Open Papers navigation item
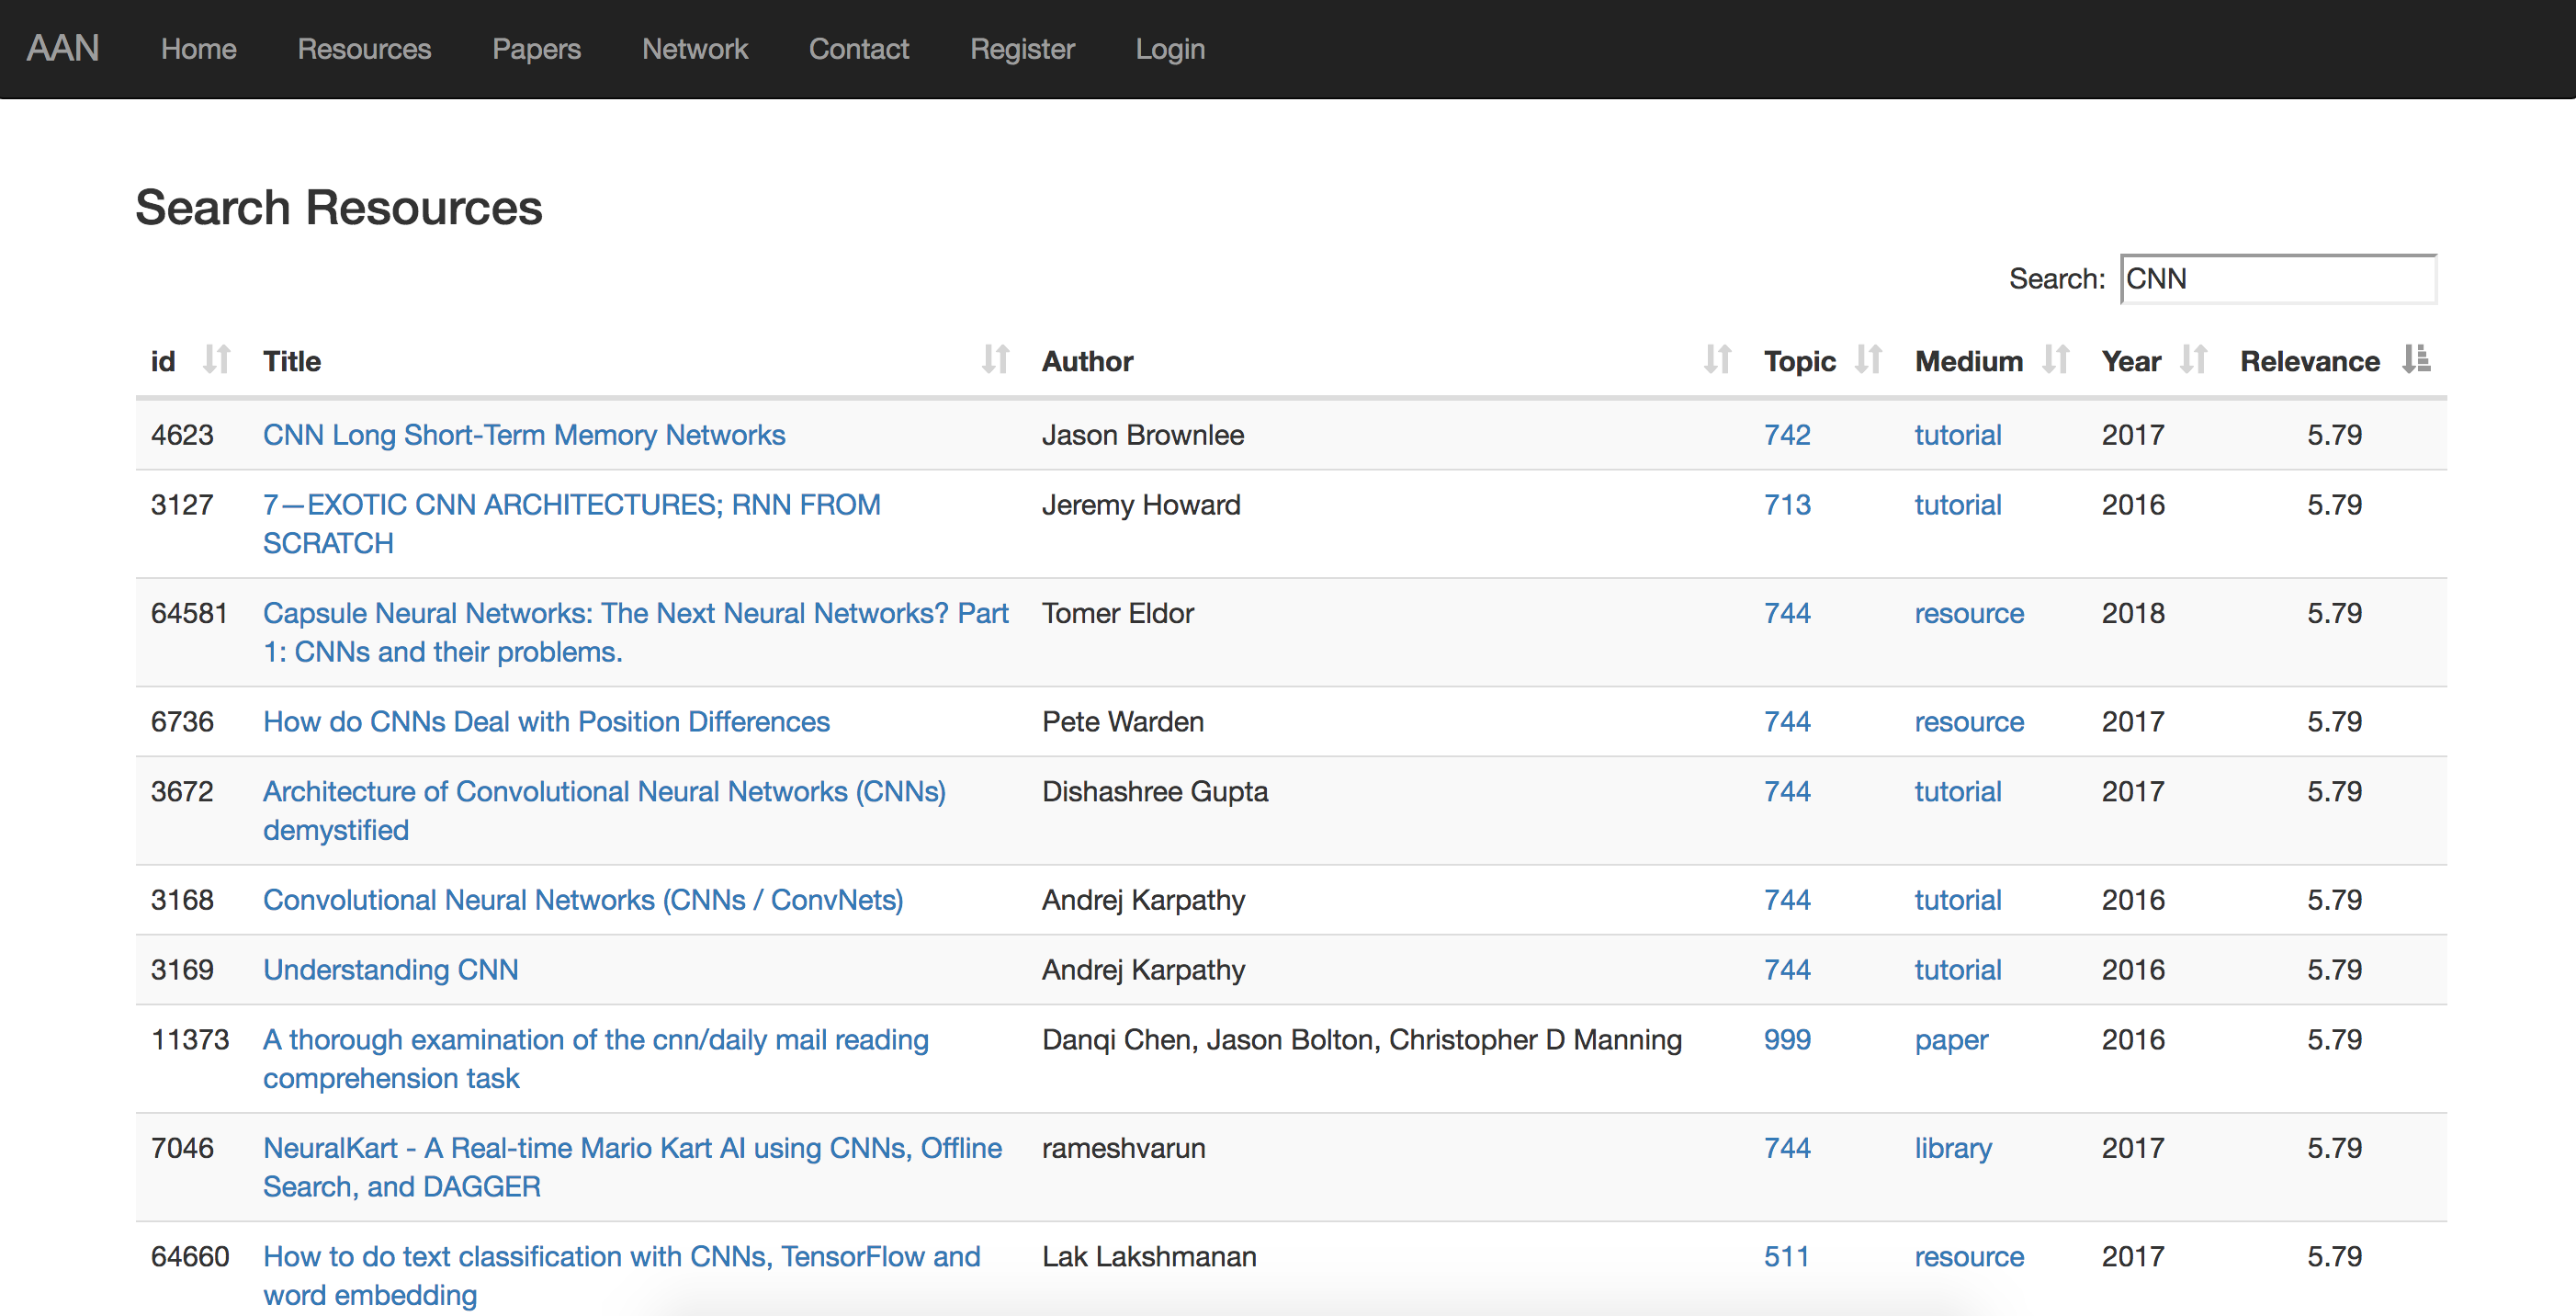The width and height of the screenshot is (2576, 1316). (536, 49)
